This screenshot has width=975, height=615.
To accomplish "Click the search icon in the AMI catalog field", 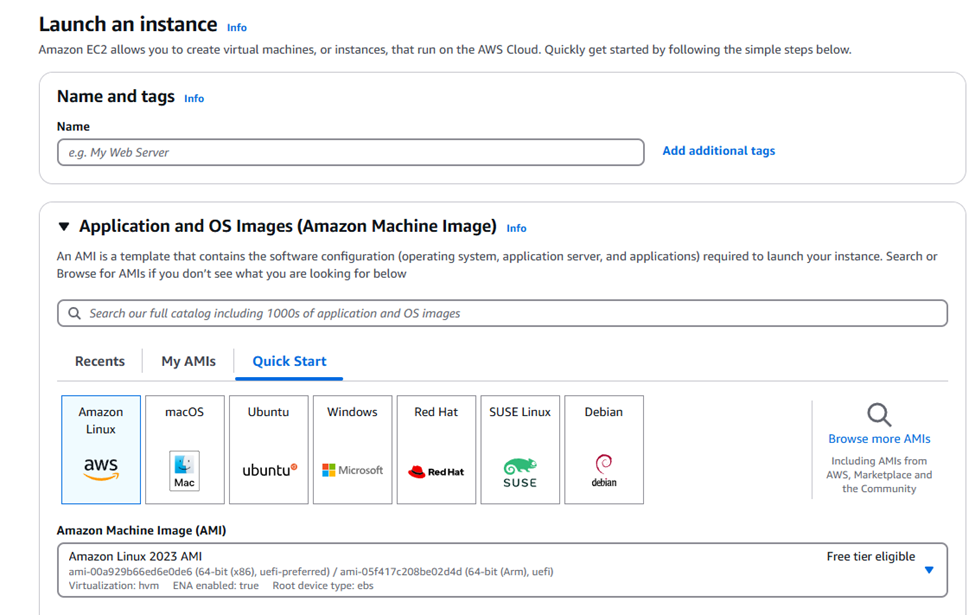I will 75,313.
